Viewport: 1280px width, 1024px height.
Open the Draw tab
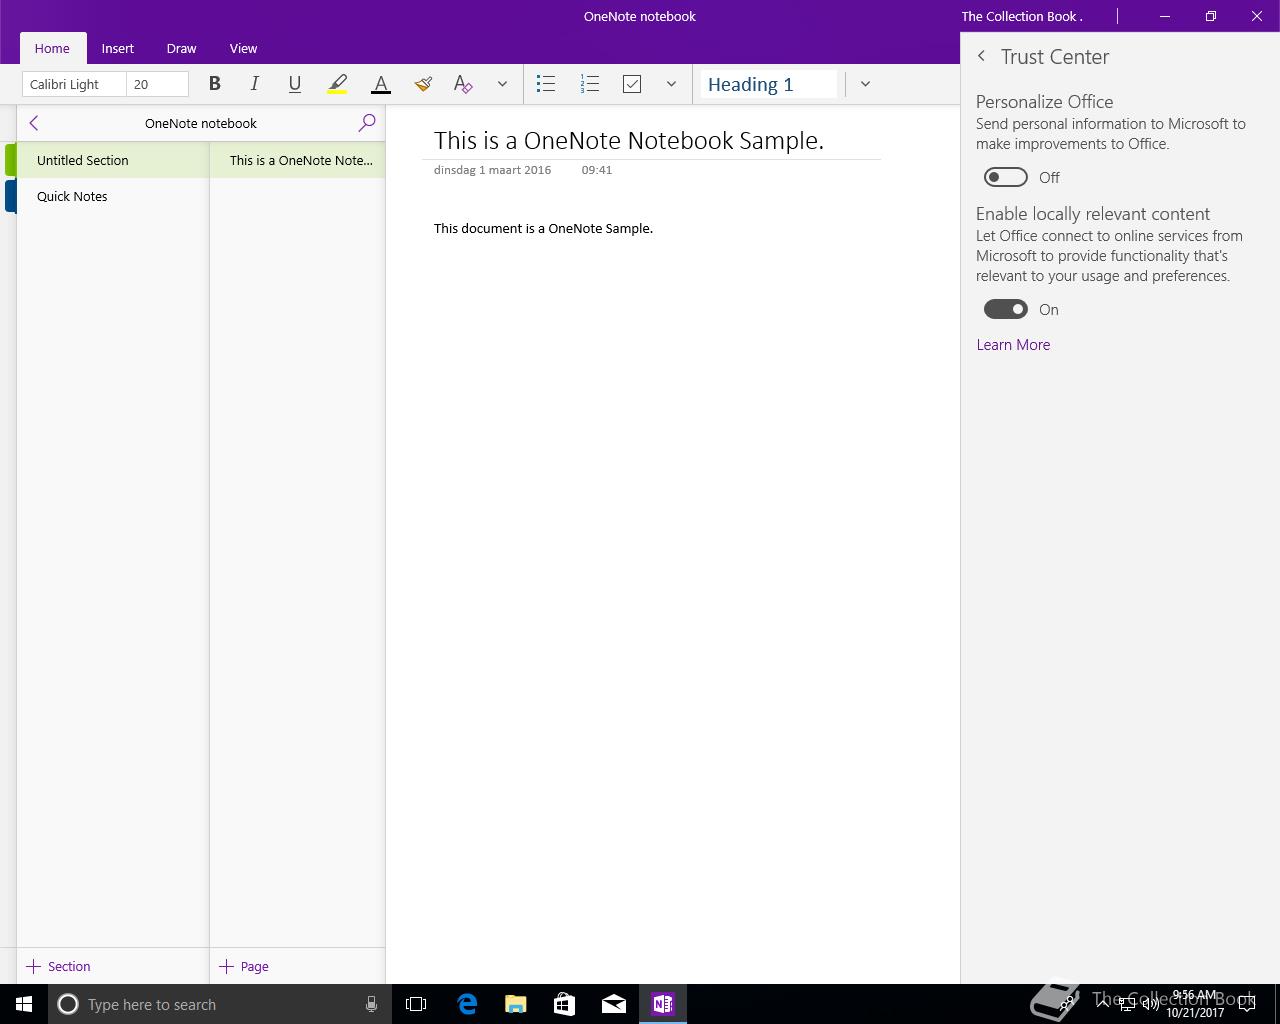pyautogui.click(x=181, y=48)
